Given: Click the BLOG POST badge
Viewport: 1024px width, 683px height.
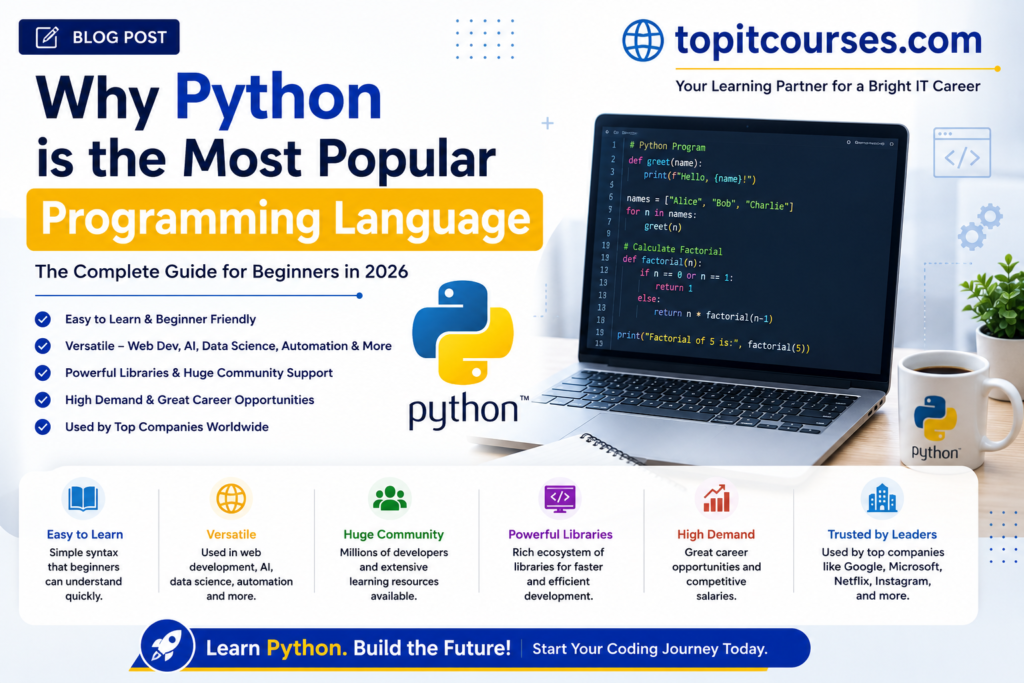Looking at the screenshot, I should [99, 37].
